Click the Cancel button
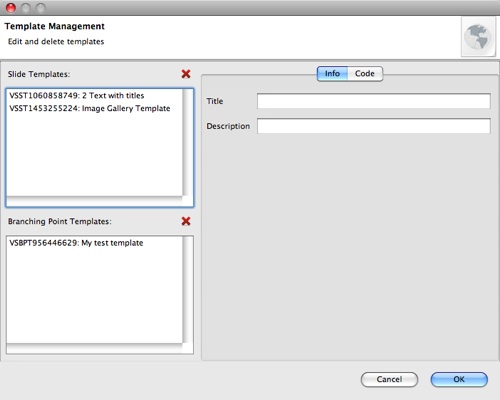 pos(389,379)
